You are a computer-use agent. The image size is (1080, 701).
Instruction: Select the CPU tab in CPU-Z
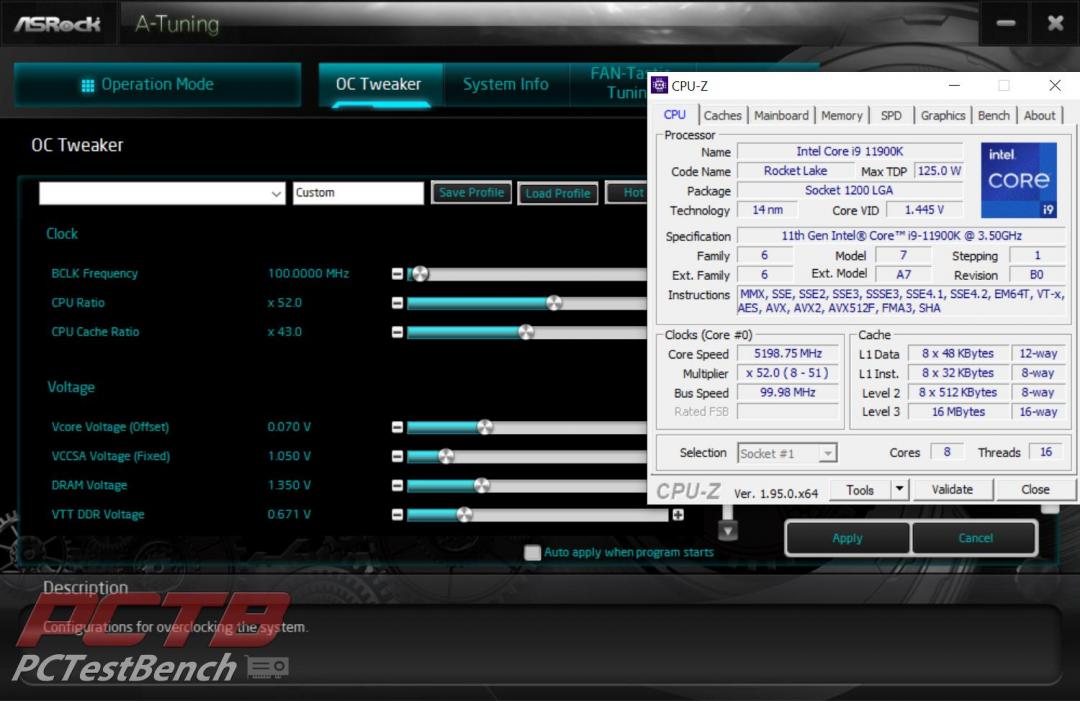click(675, 115)
